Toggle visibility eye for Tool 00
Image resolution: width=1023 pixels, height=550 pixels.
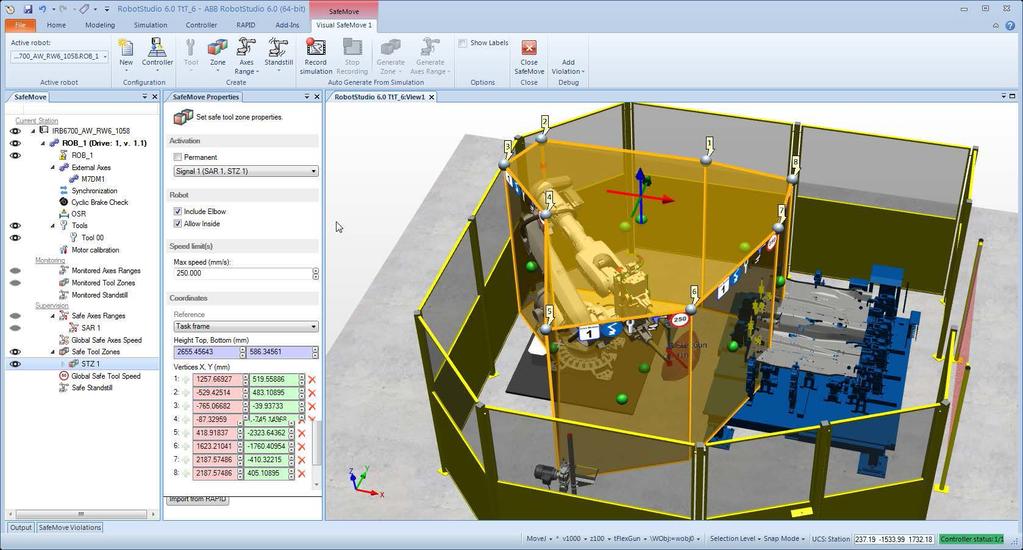(15, 238)
